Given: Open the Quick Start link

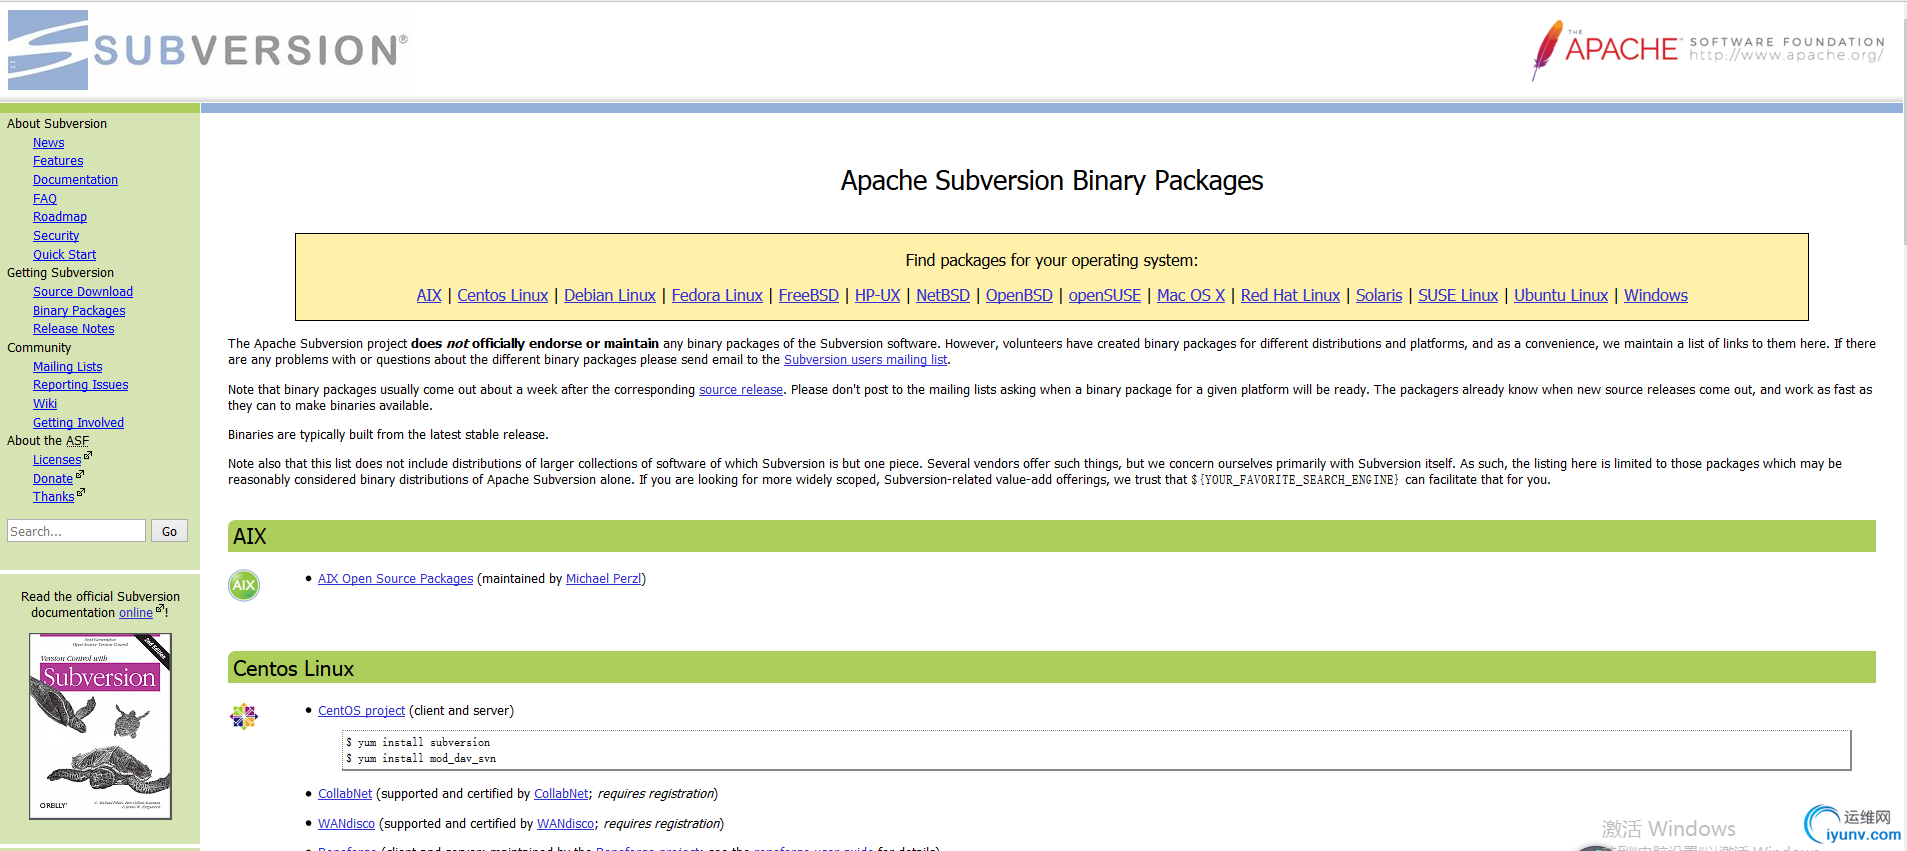Looking at the screenshot, I should coord(64,255).
